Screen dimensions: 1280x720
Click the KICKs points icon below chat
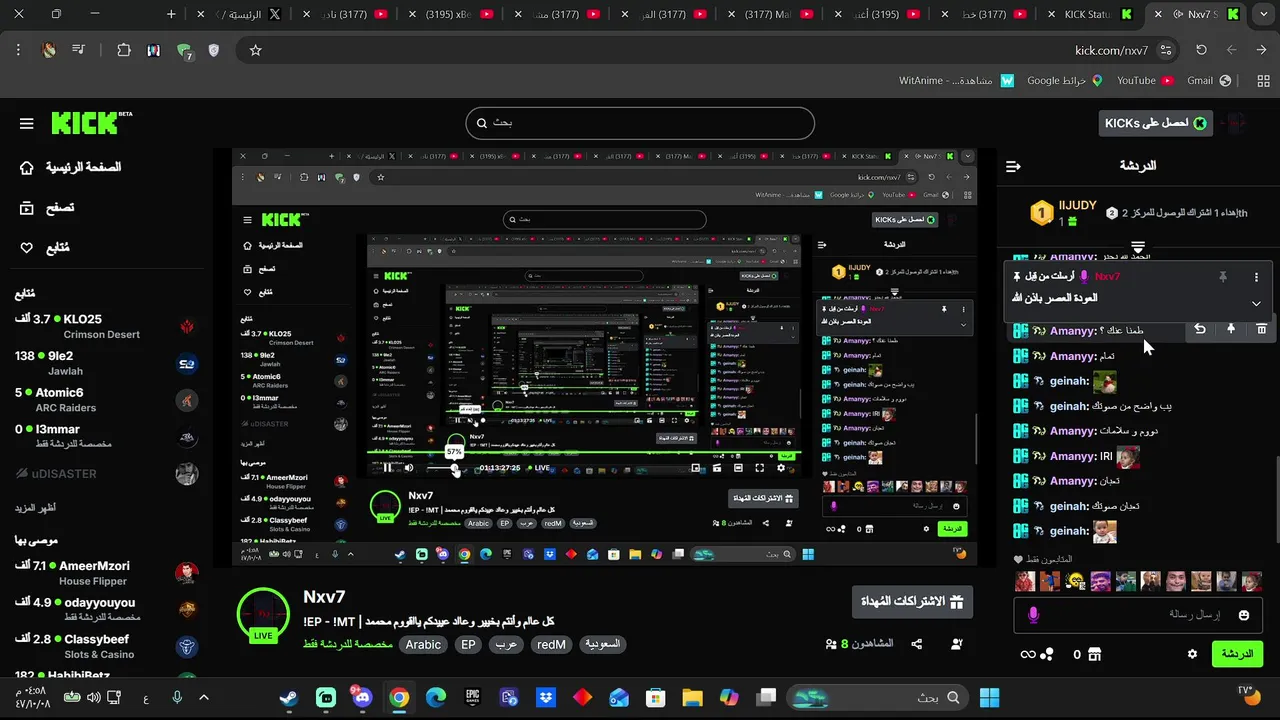point(1047,654)
